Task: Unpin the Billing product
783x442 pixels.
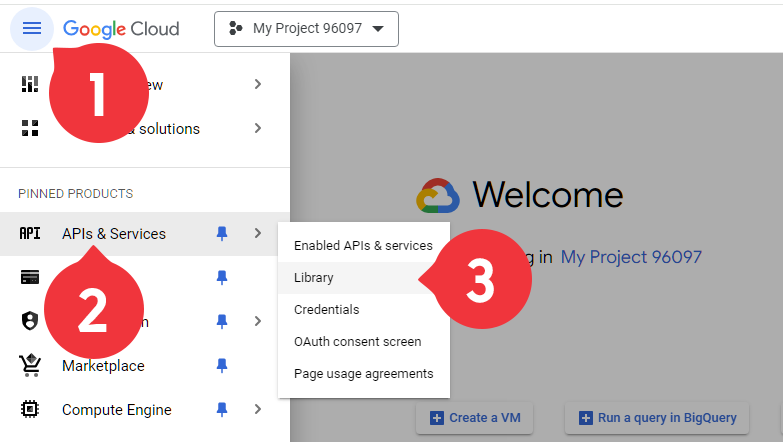Action: 222,277
